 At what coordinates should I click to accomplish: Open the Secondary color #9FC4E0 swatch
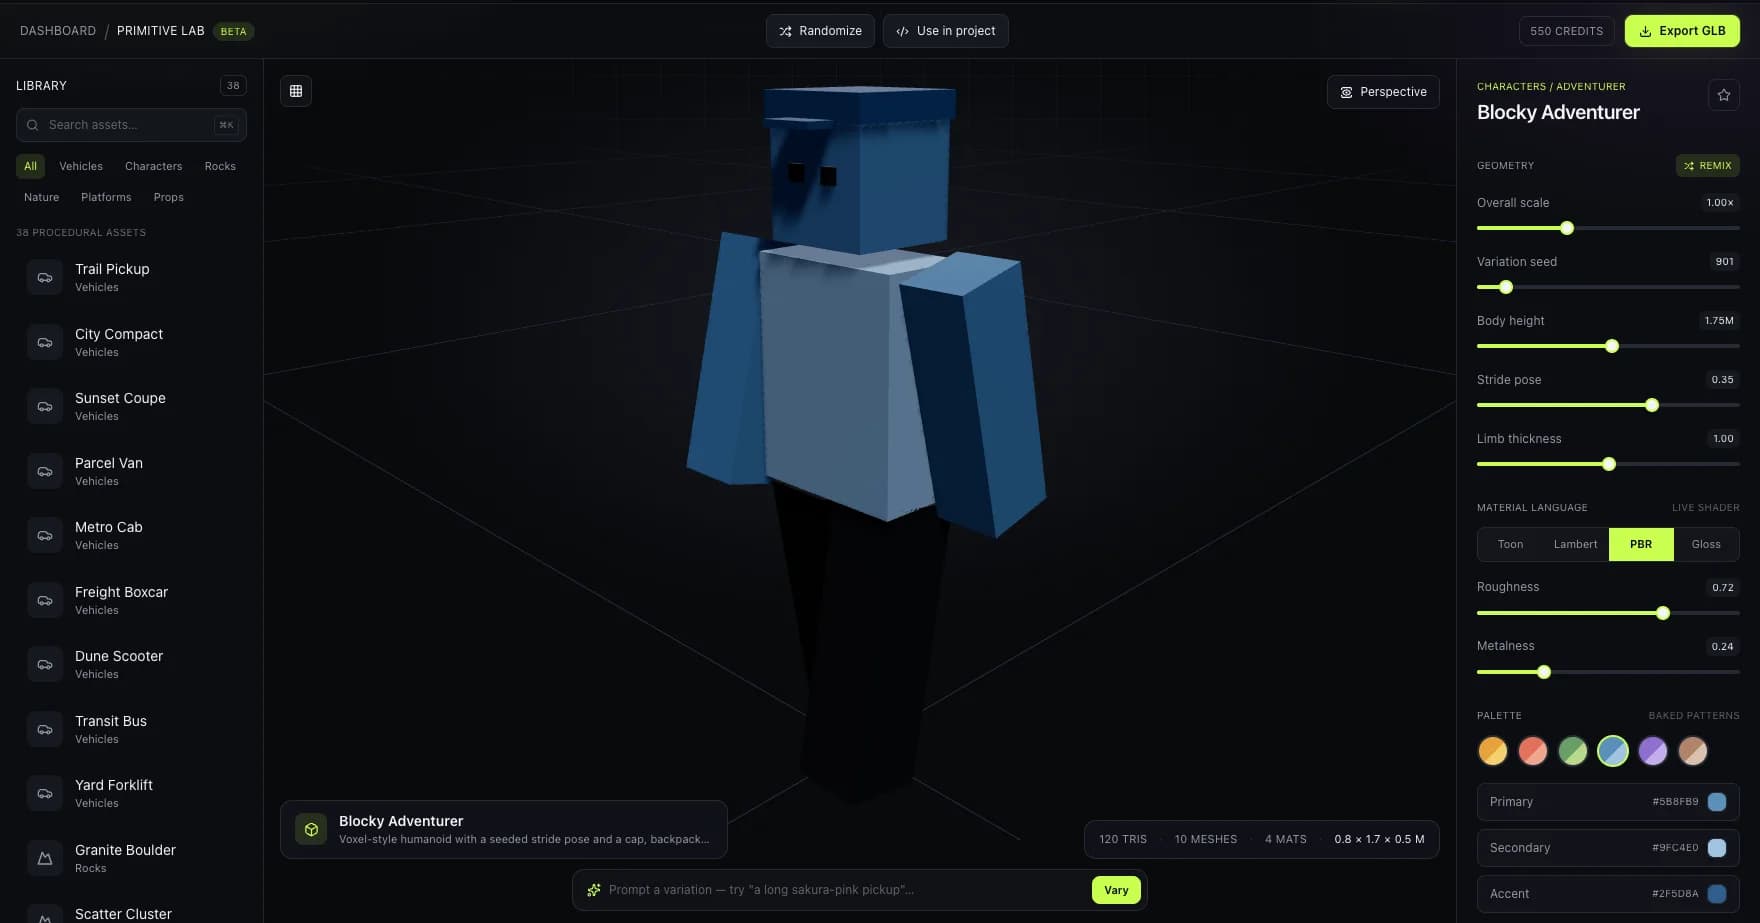click(x=1717, y=848)
